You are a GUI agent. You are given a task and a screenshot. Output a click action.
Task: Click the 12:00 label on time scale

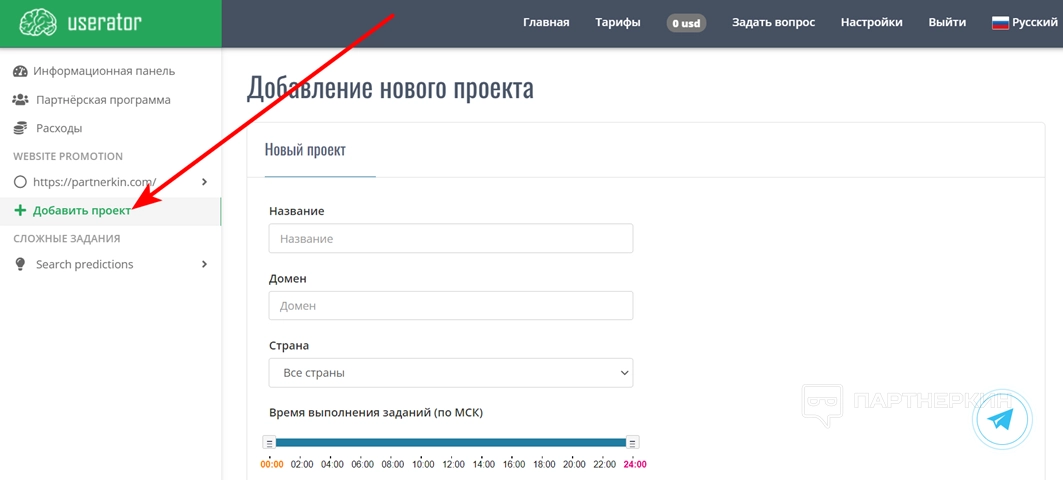[453, 464]
